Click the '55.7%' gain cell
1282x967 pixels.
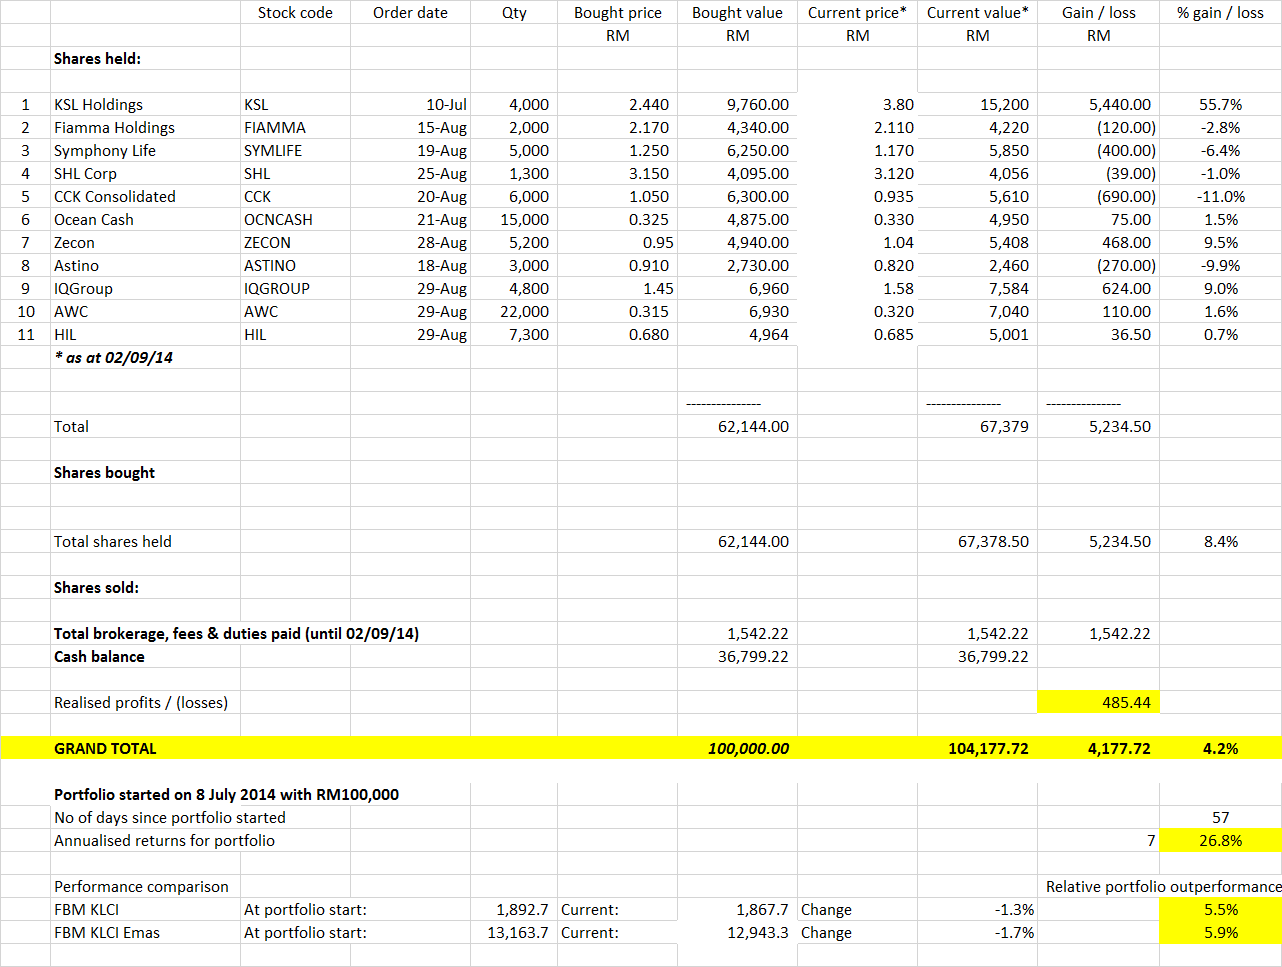[1220, 104]
